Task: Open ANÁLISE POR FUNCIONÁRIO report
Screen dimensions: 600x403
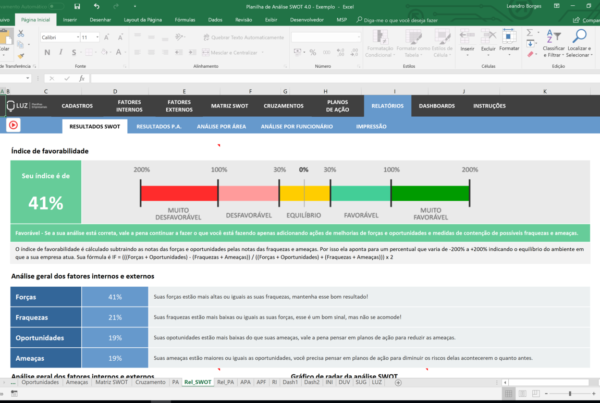Action: (297, 127)
